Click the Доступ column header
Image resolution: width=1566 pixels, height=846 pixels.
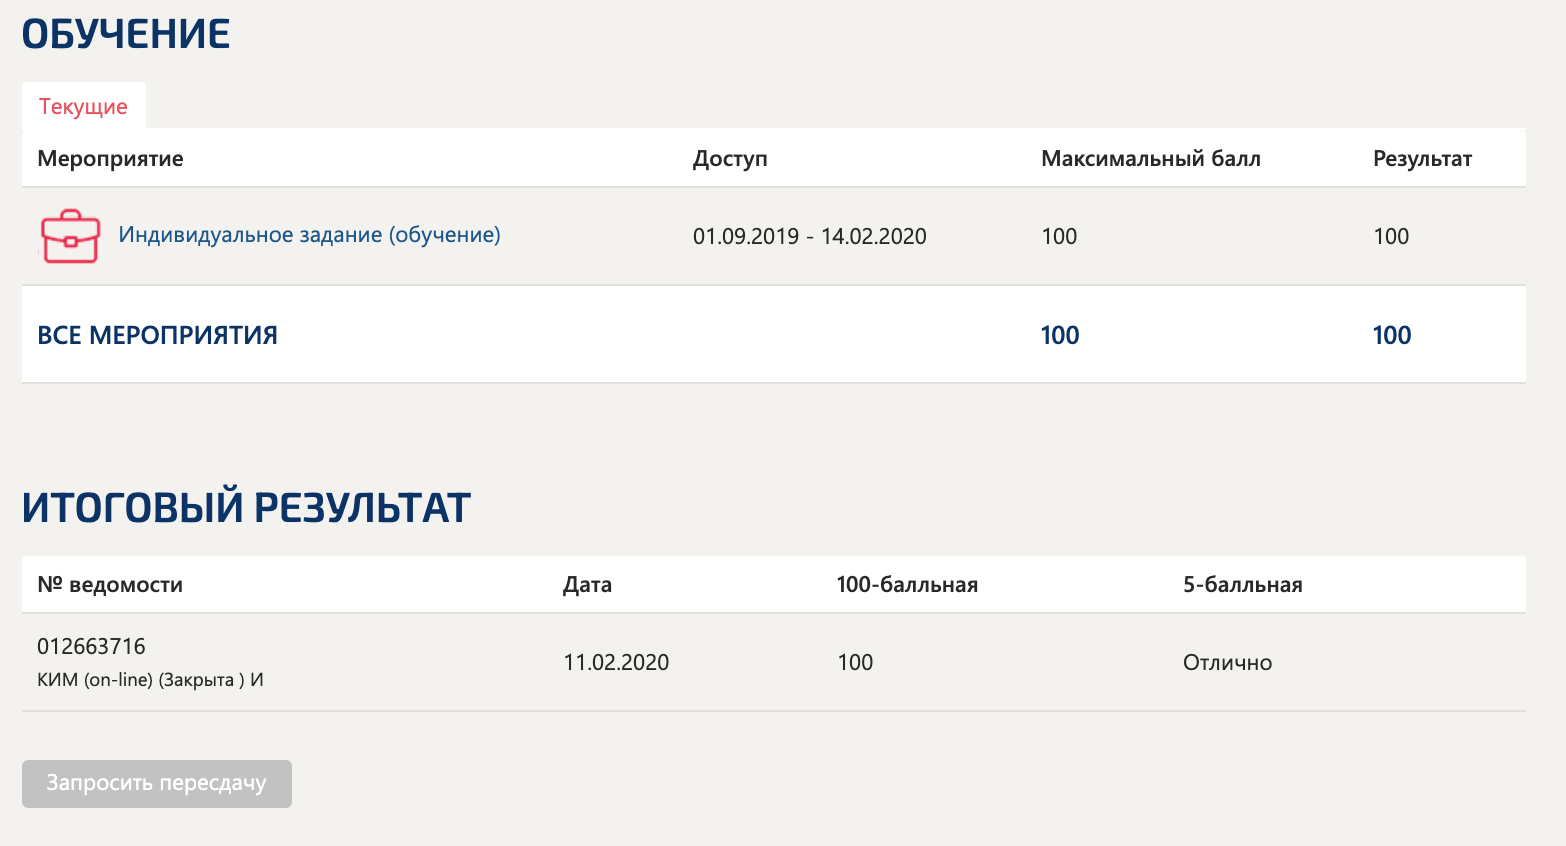point(730,159)
